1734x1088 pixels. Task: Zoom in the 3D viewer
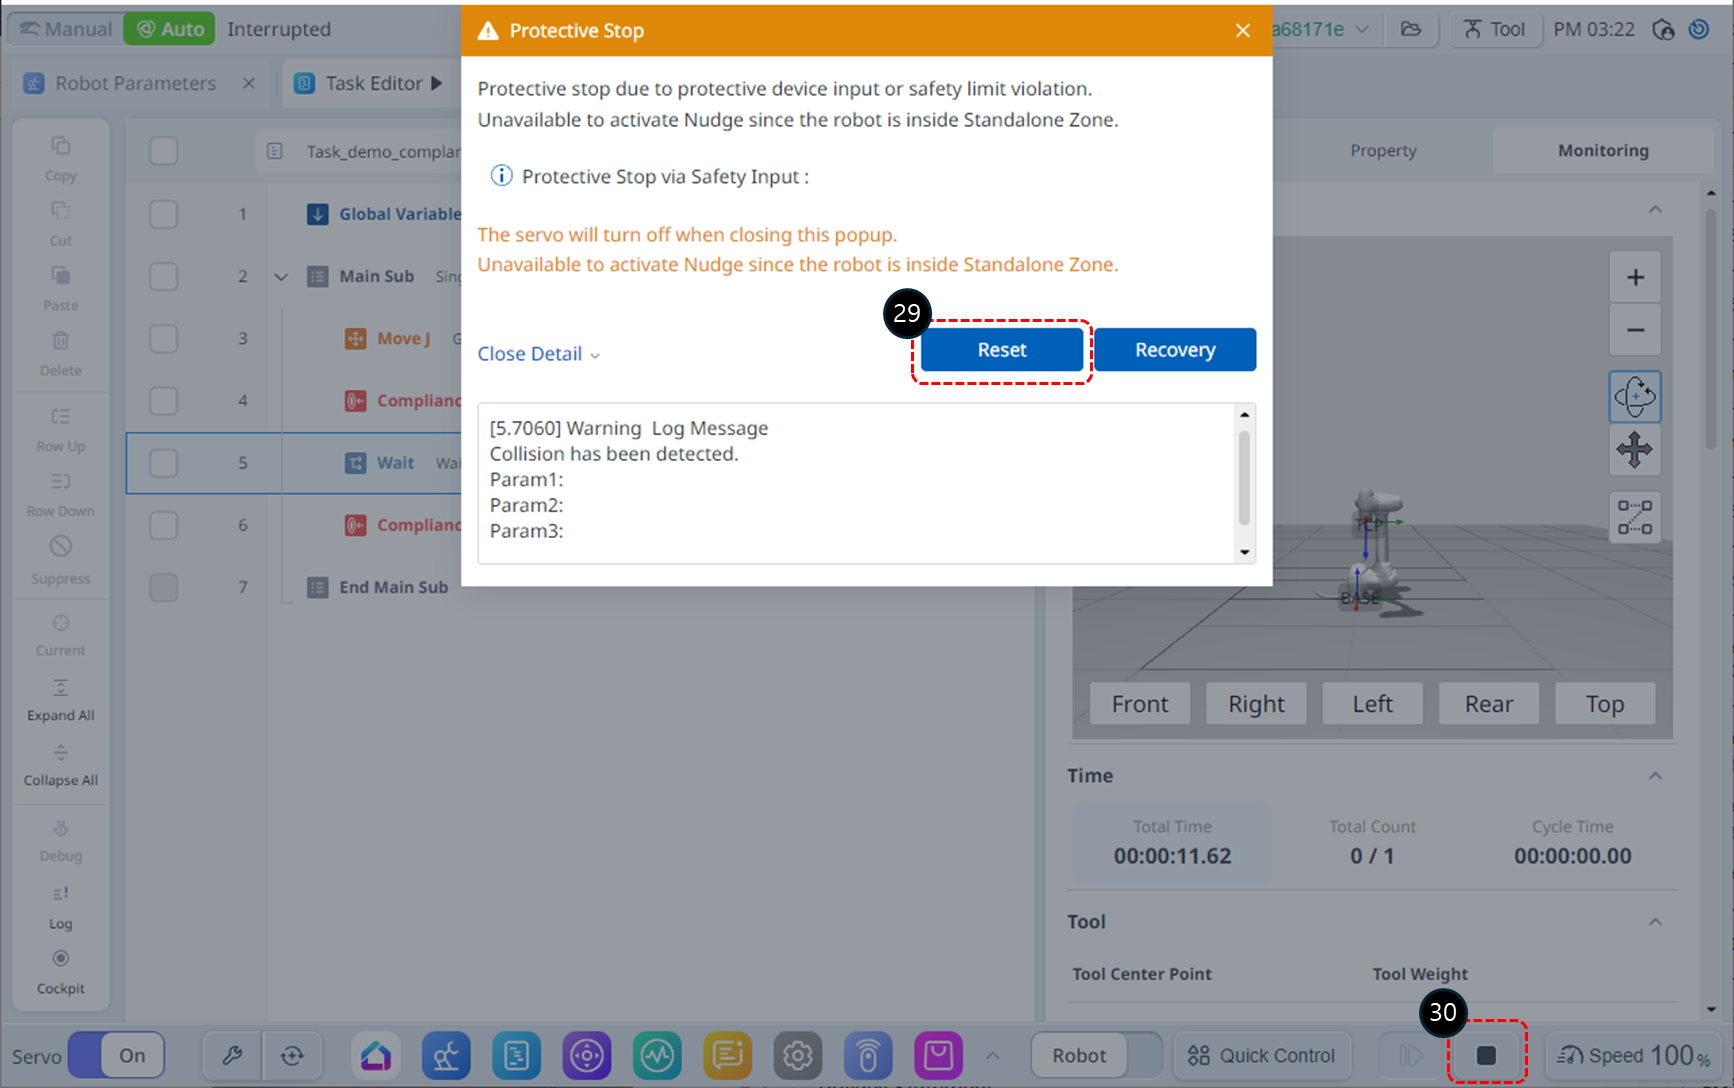pyautogui.click(x=1634, y=277)
